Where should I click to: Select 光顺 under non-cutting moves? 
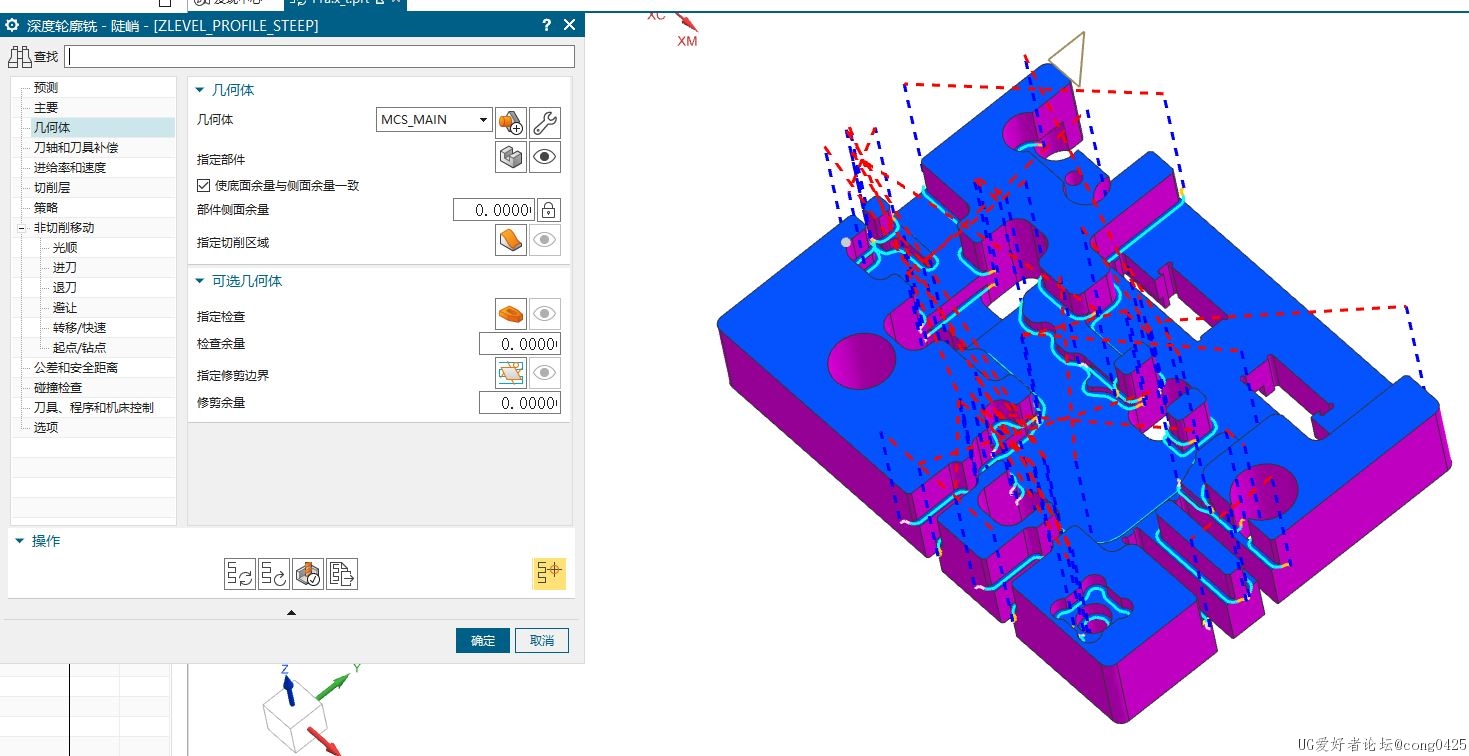point(65,248)
